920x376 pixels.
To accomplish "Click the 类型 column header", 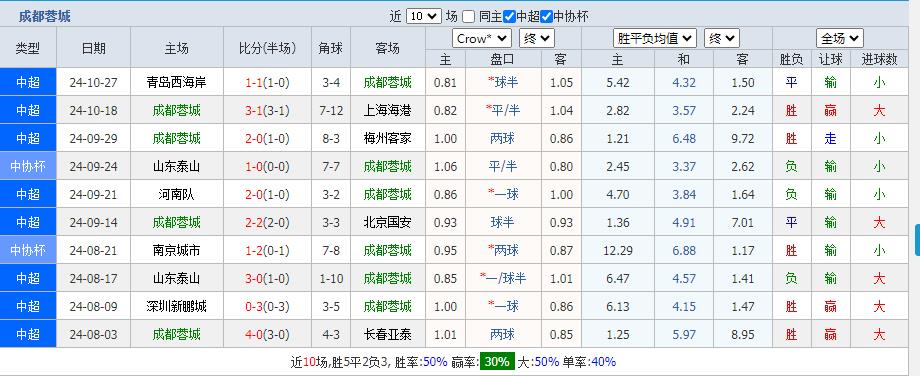I will click(28, 48).
